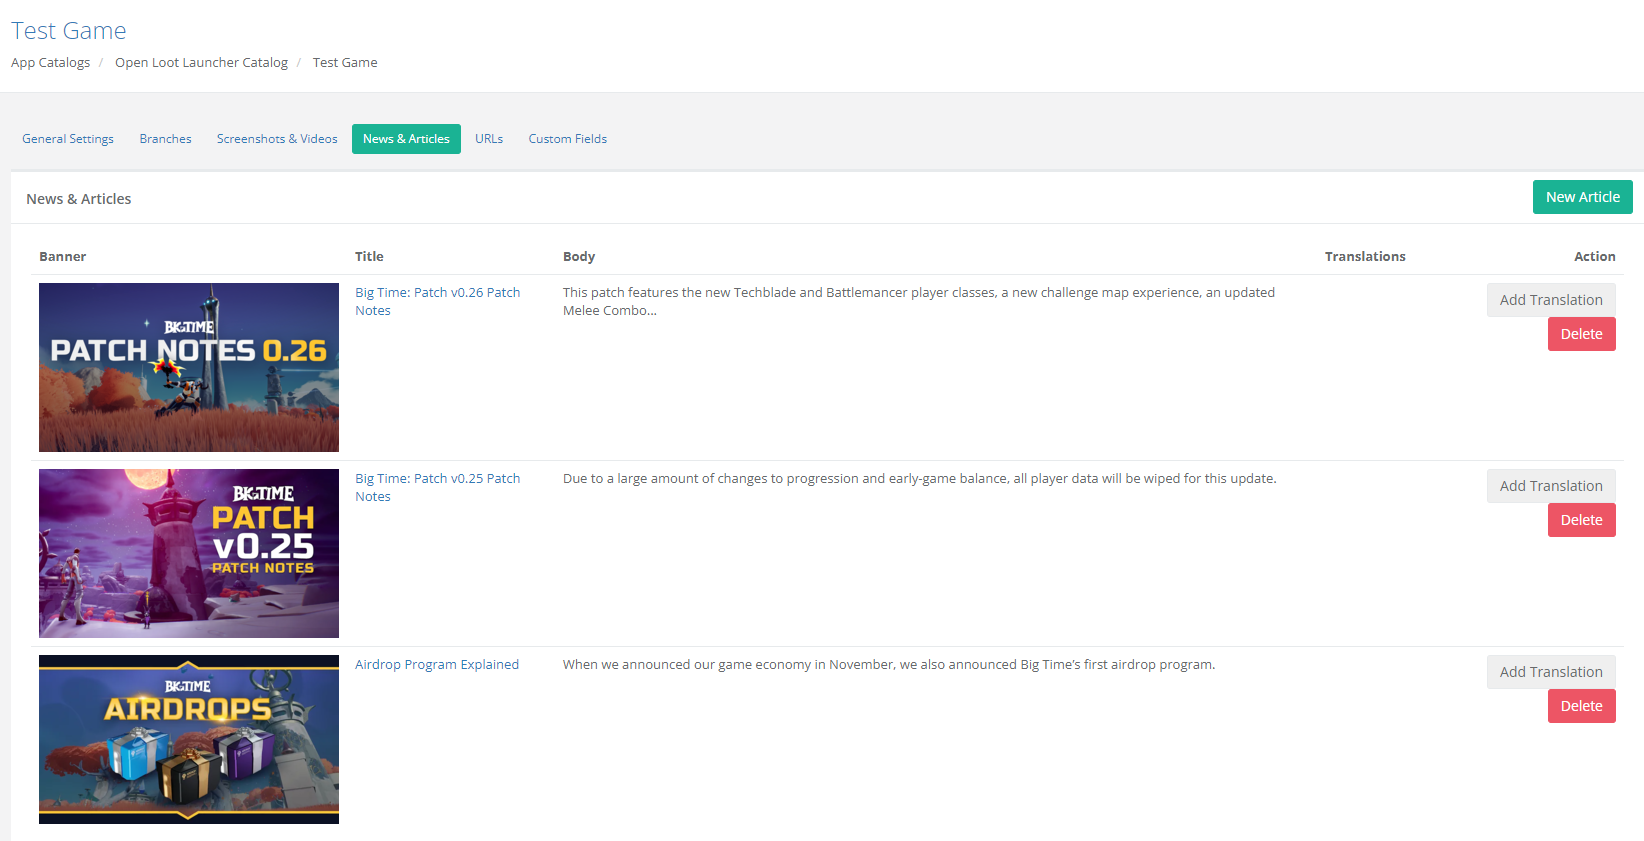This screenshot has height=841, width=1644.
Task: Delete the Patch v0.25 Patch Notes article
Action: click(x=1581, y=520)
